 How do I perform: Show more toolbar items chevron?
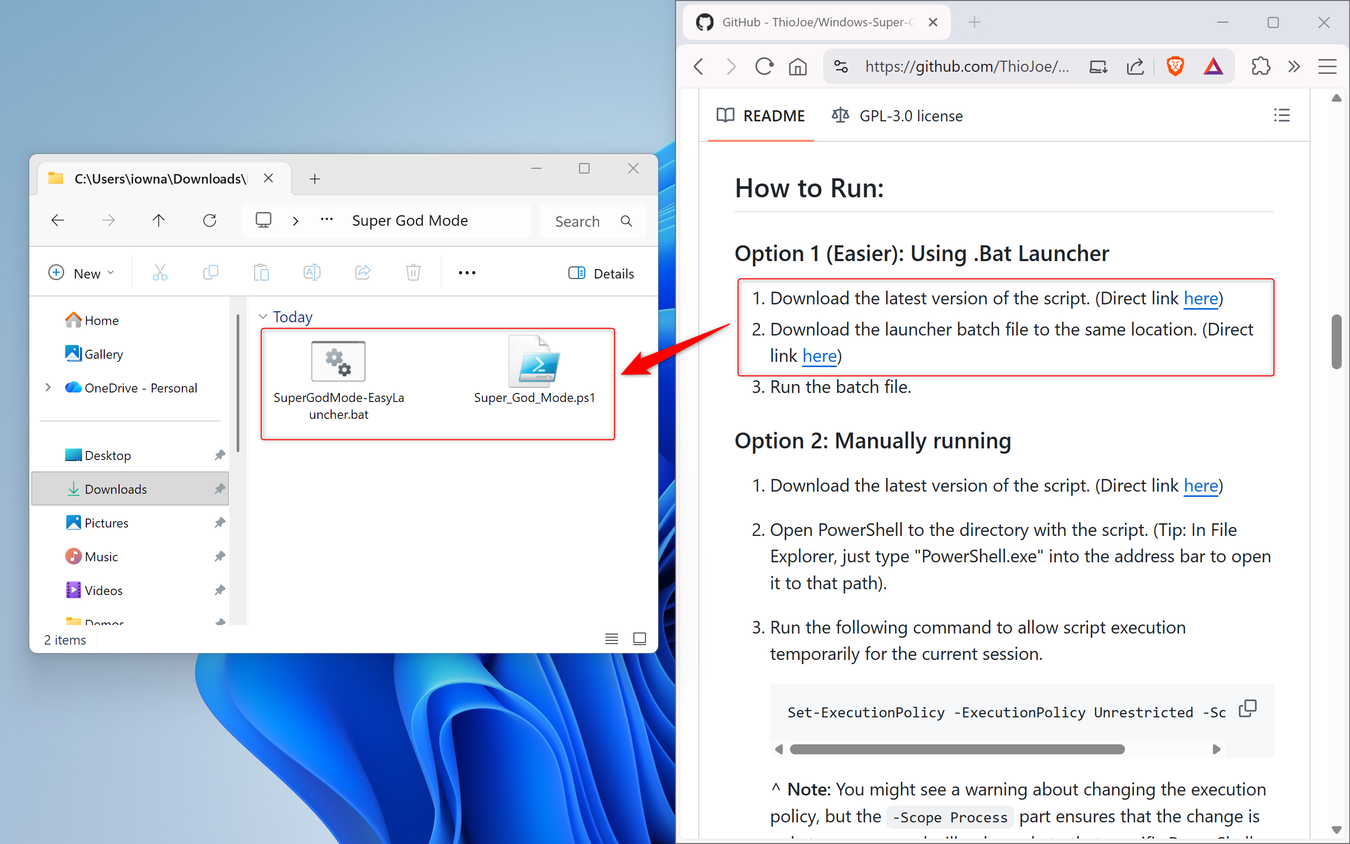click(1294, 67)
